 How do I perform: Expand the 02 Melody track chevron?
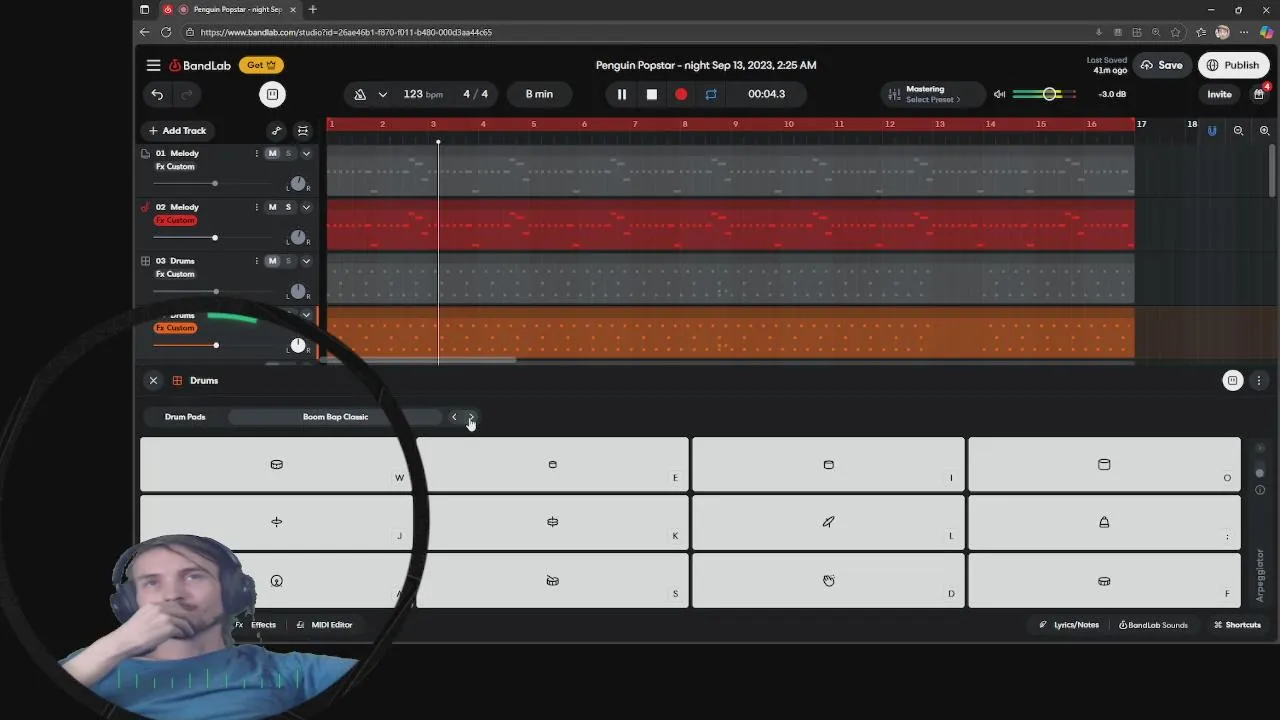[x=306, y=207]
